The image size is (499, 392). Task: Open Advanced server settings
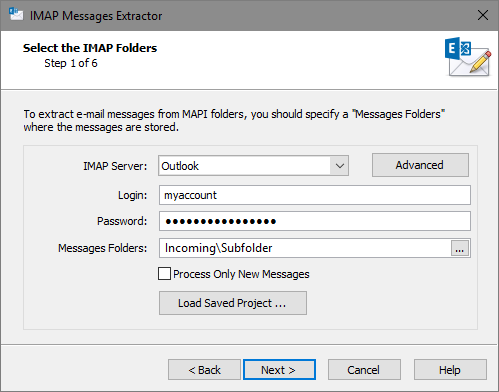coord(420,165)
